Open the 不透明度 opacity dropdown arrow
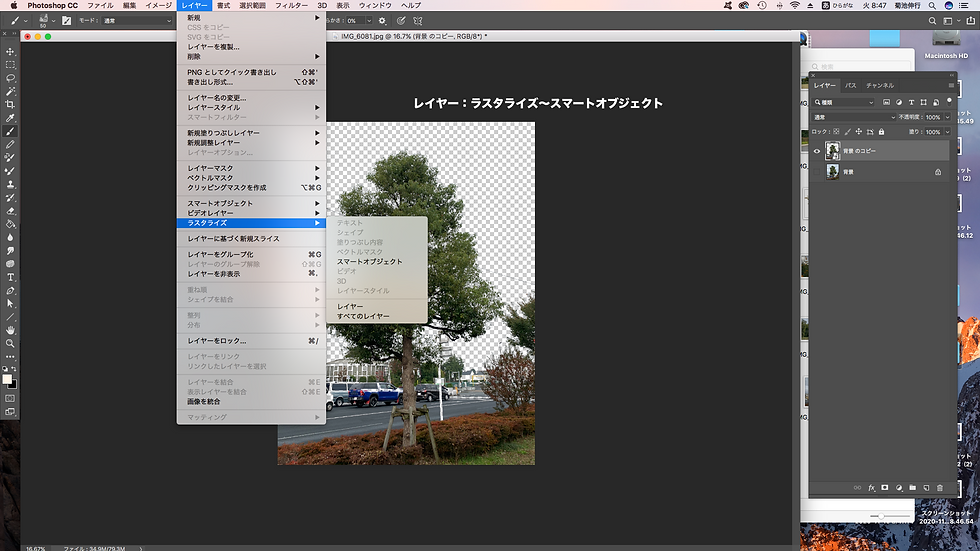This screenshot has height=551, width=980. click(x=948, y=117)
